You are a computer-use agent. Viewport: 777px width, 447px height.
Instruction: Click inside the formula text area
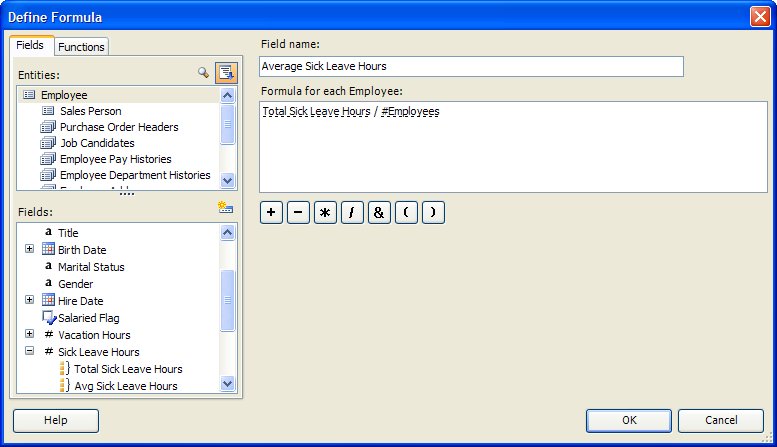513,147
